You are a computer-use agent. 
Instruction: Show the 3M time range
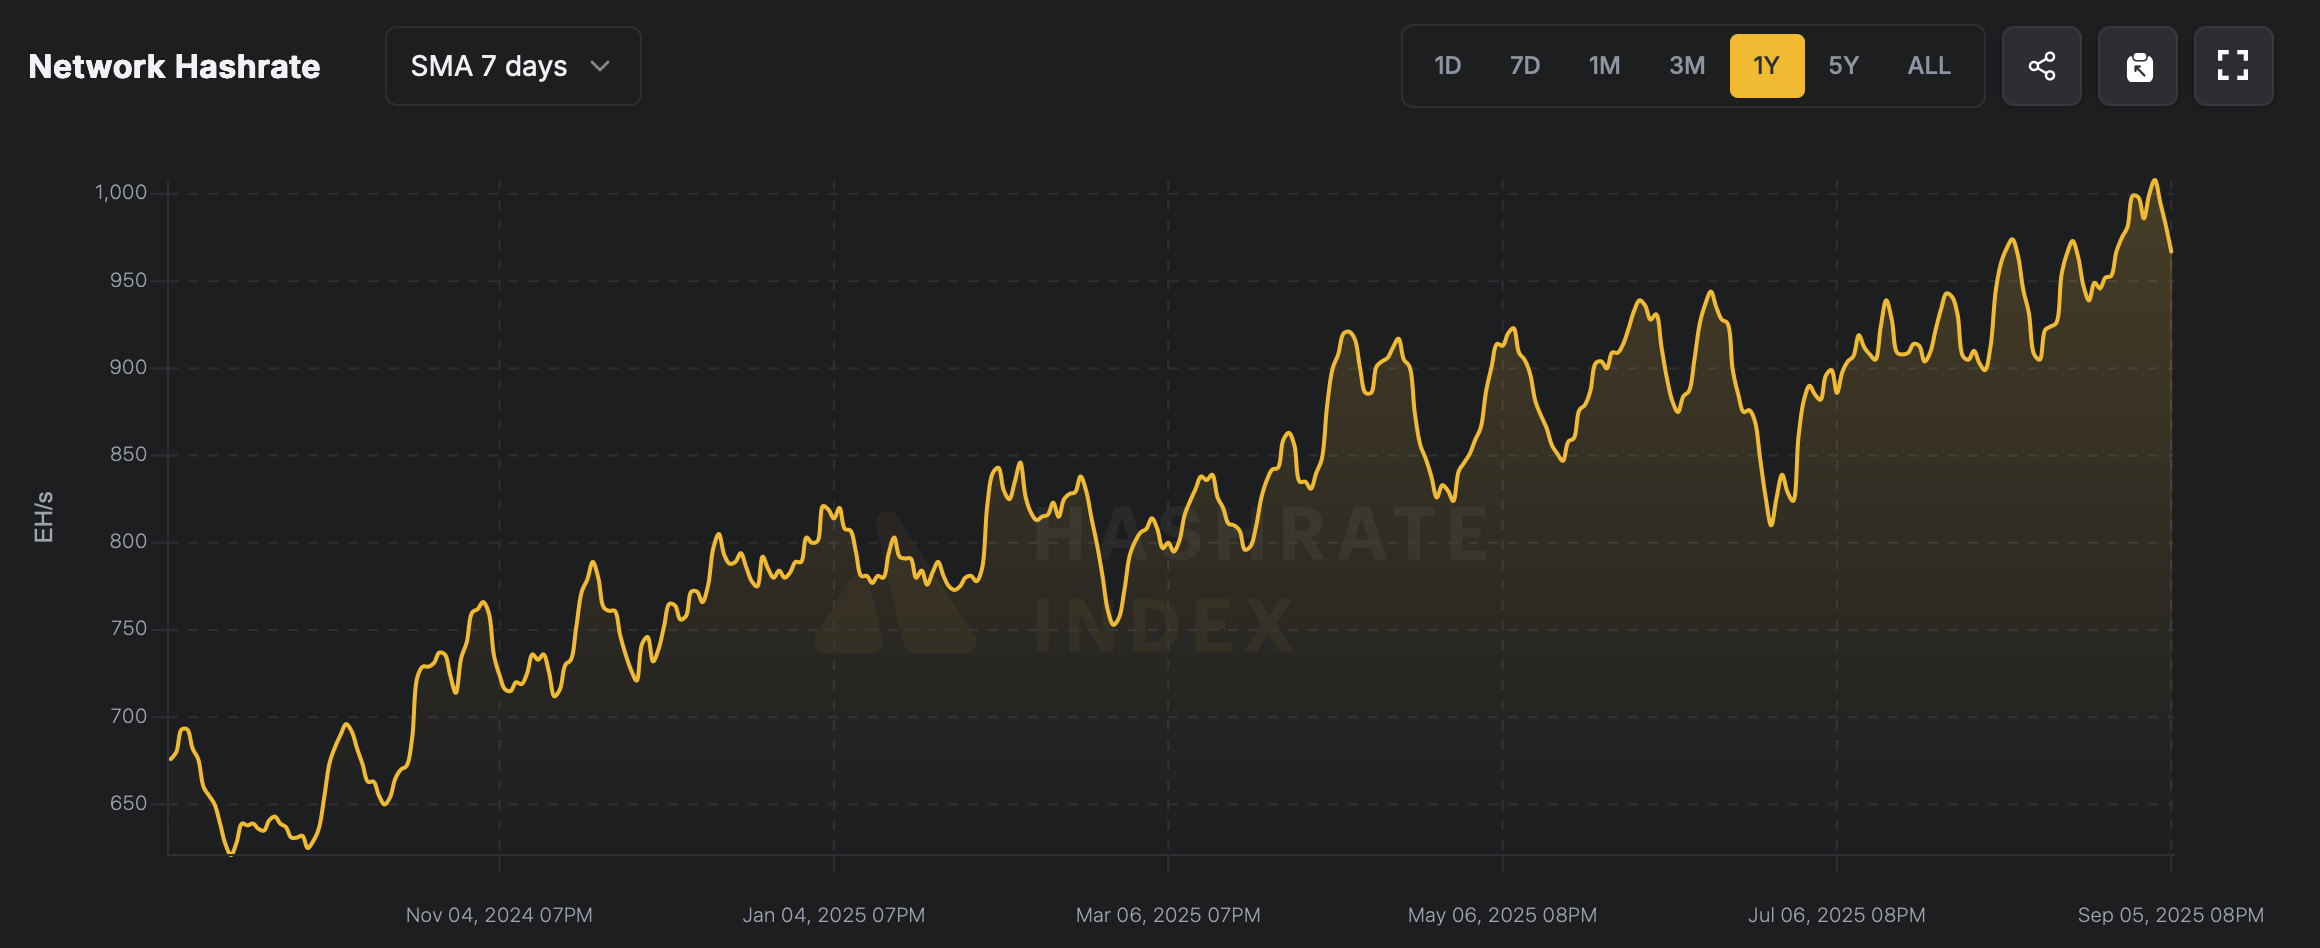[x=1686, y=66]
